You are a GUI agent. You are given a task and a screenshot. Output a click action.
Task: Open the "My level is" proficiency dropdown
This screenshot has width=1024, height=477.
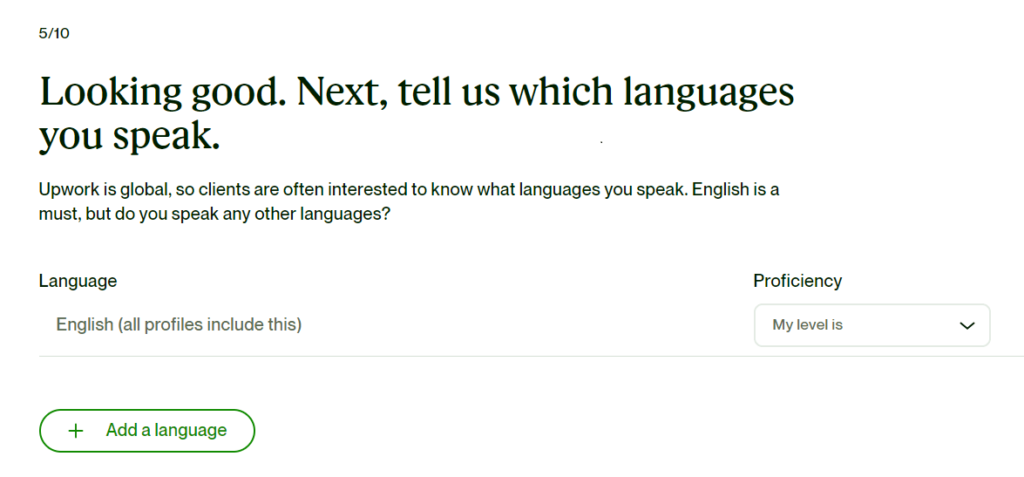point(872,325)
